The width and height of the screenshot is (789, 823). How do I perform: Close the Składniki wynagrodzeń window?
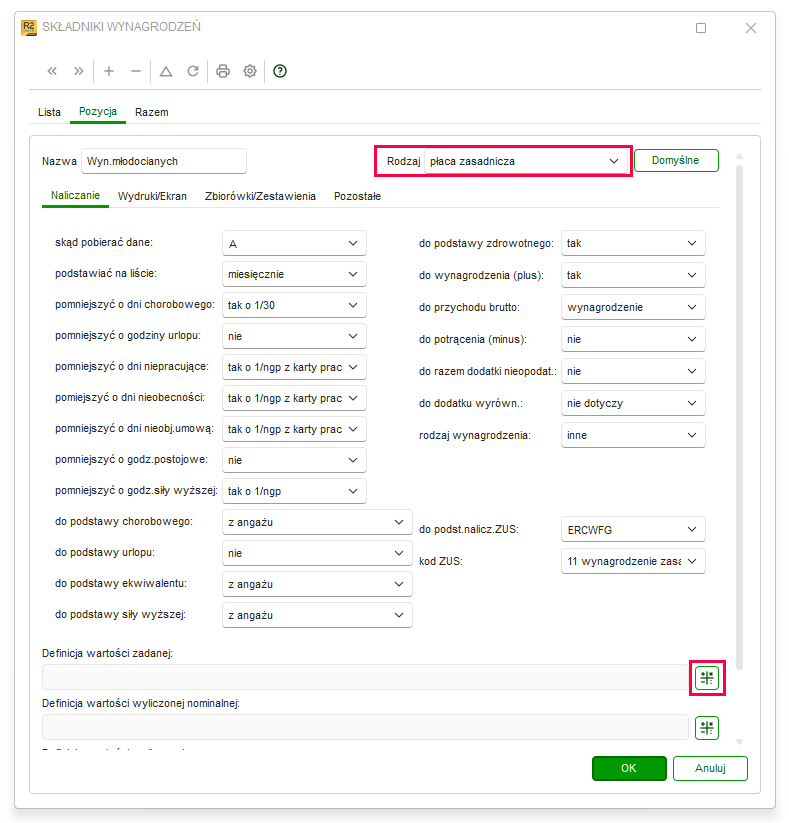tap(751, 28)
